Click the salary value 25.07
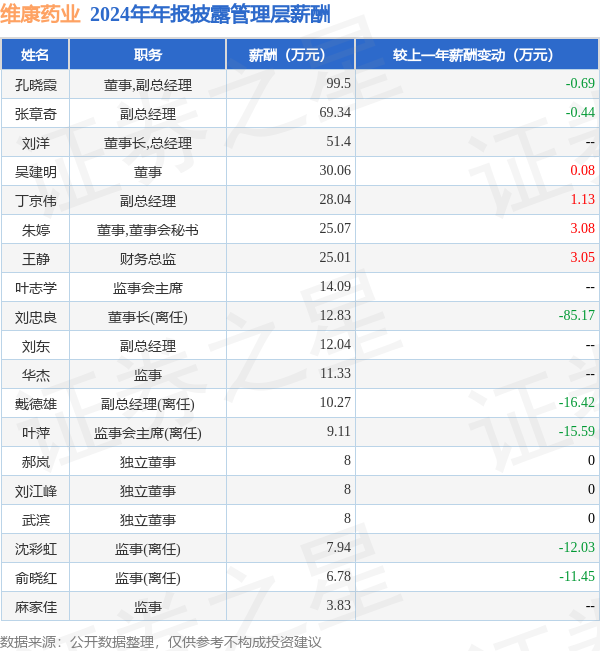This screenshot has height=651, width=600. click(335, 228)
